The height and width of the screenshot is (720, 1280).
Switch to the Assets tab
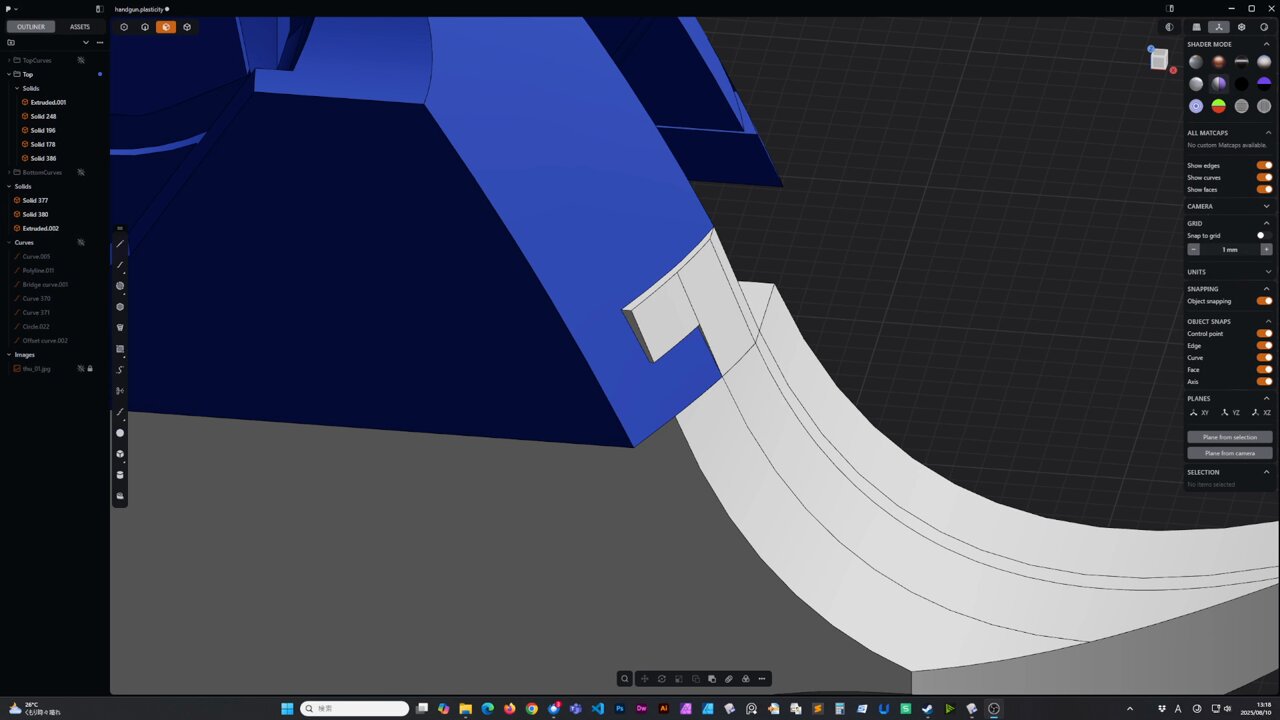(80, 27)
